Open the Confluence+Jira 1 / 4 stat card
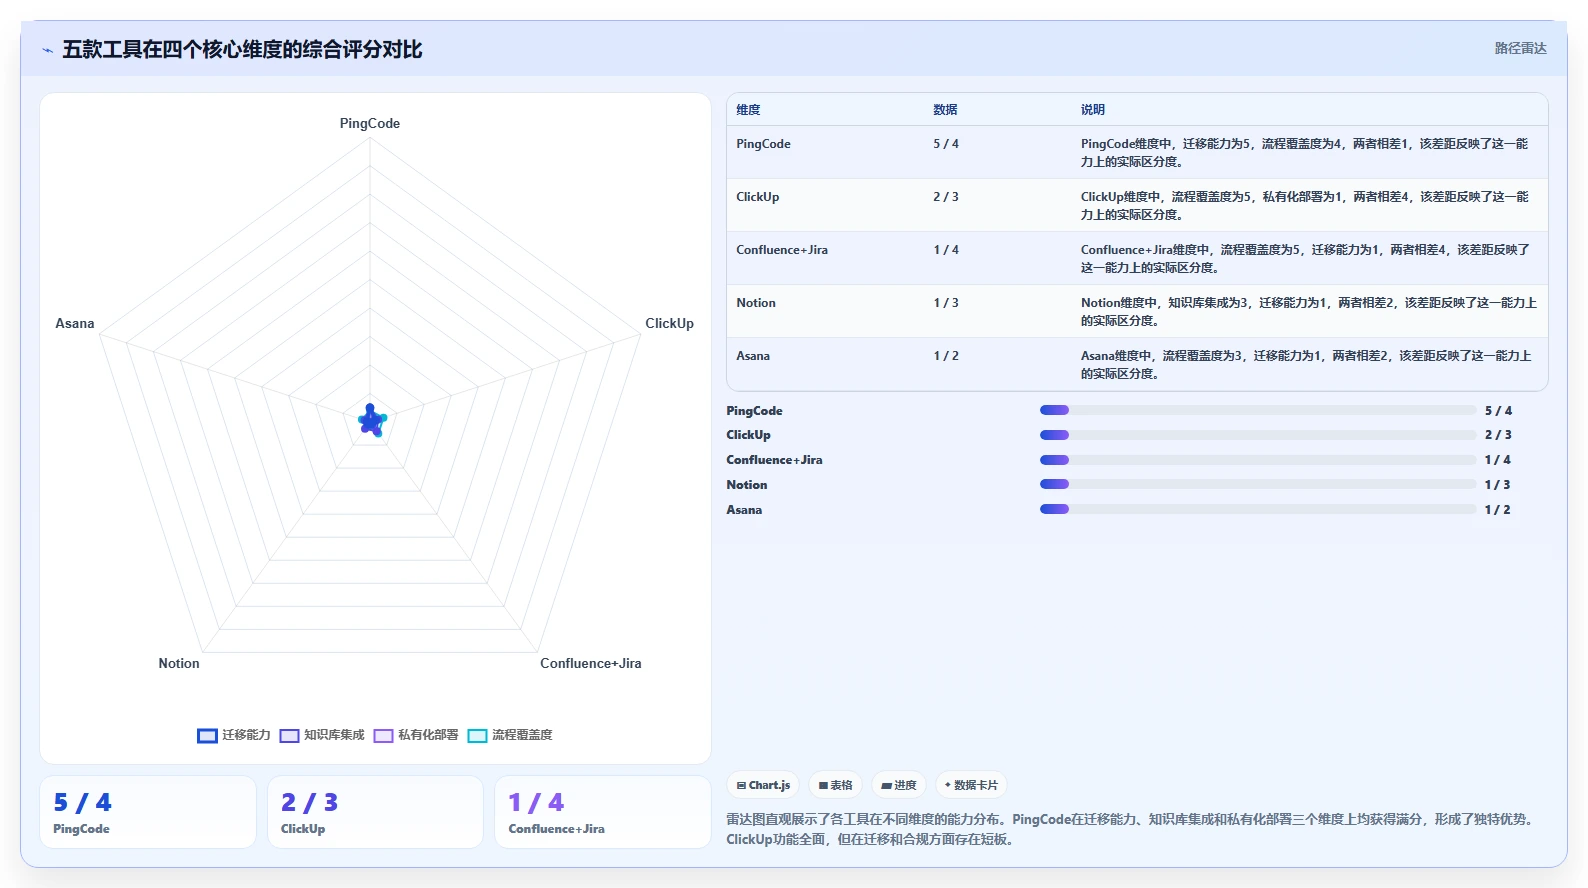 point(603,812)
